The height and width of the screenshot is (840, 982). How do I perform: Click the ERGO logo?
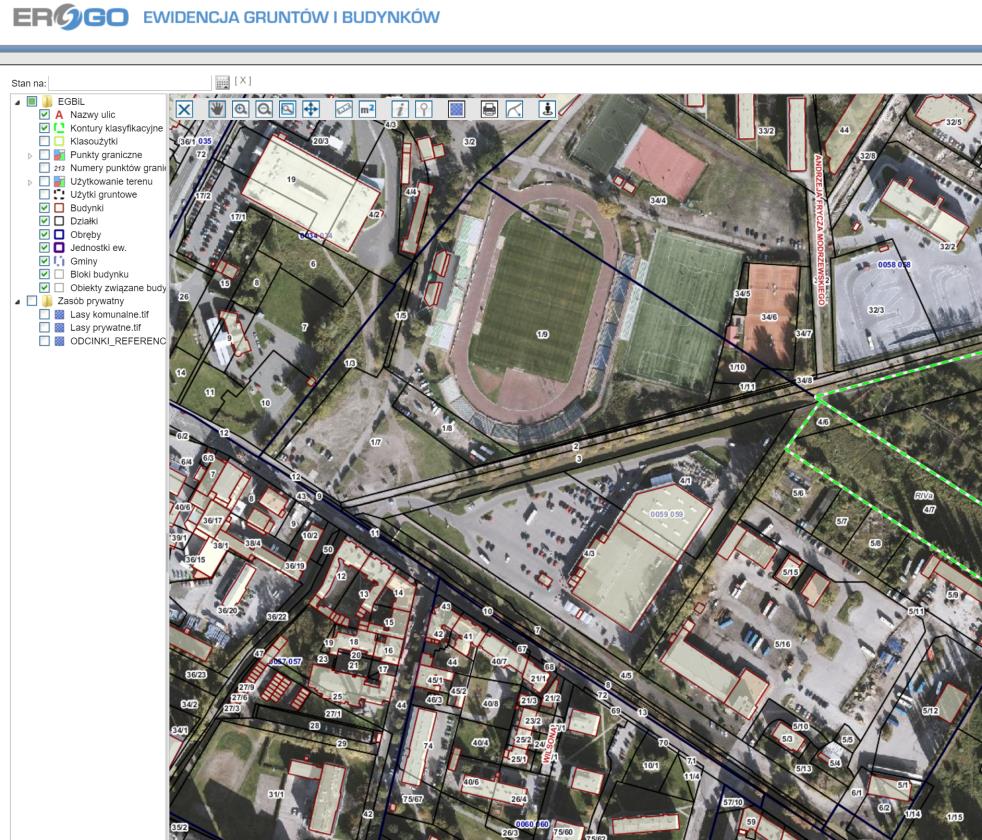tap(71, 18)
